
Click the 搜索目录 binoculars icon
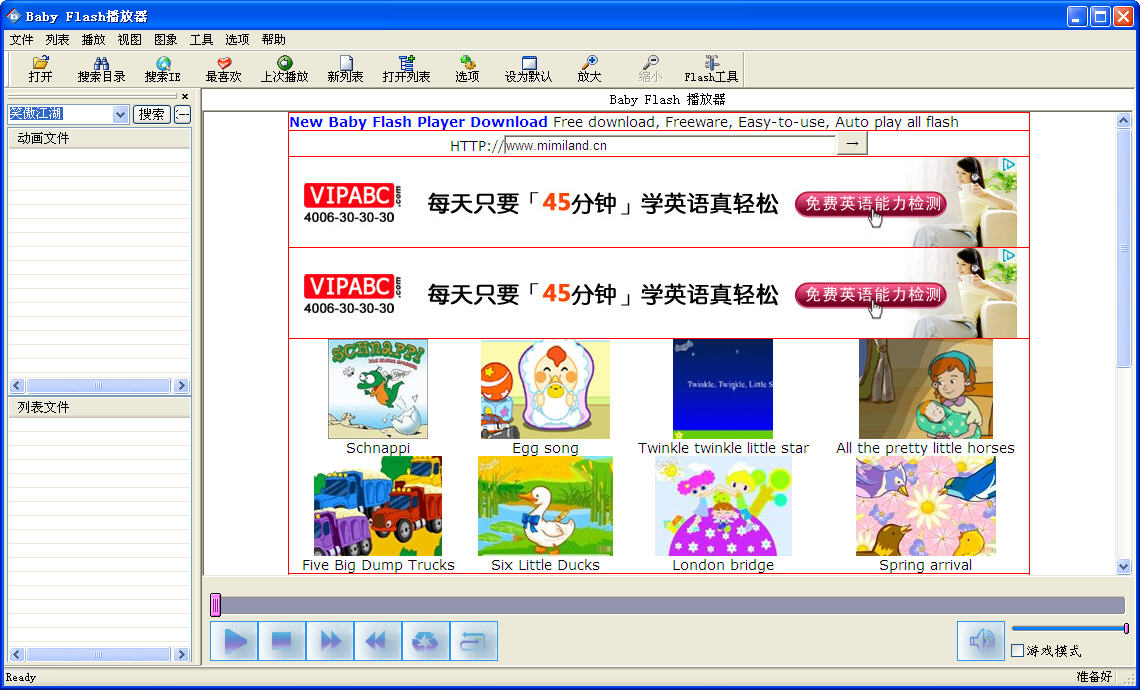tap(101, 63)
